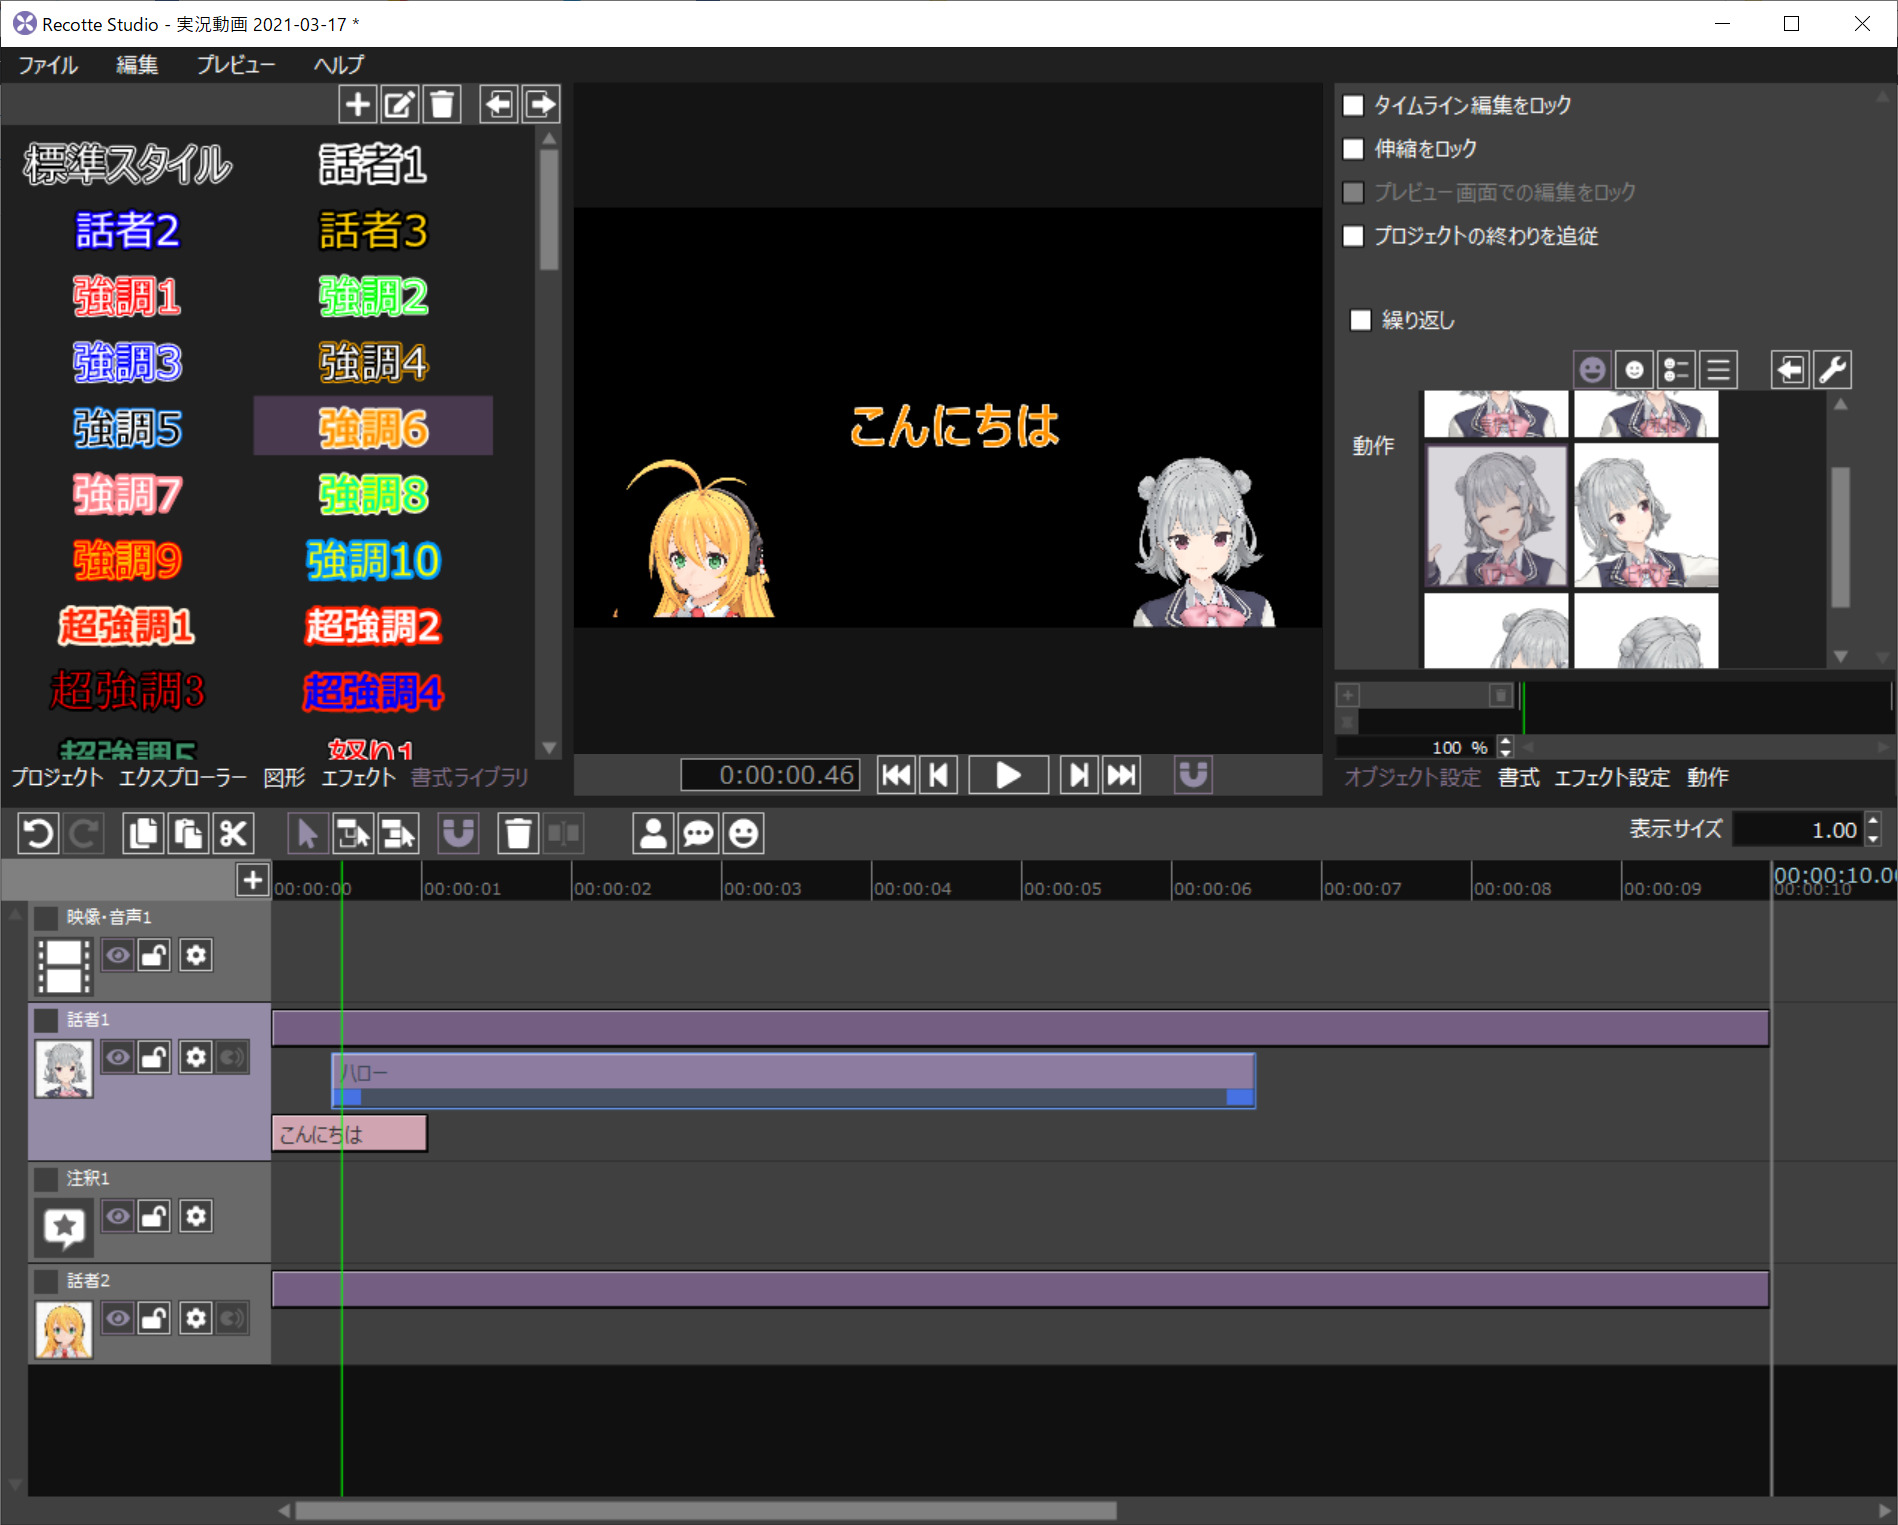Switch motion panel to small face view
The height and width of the screenshot is (1525, 1898).
[1634, 370]
